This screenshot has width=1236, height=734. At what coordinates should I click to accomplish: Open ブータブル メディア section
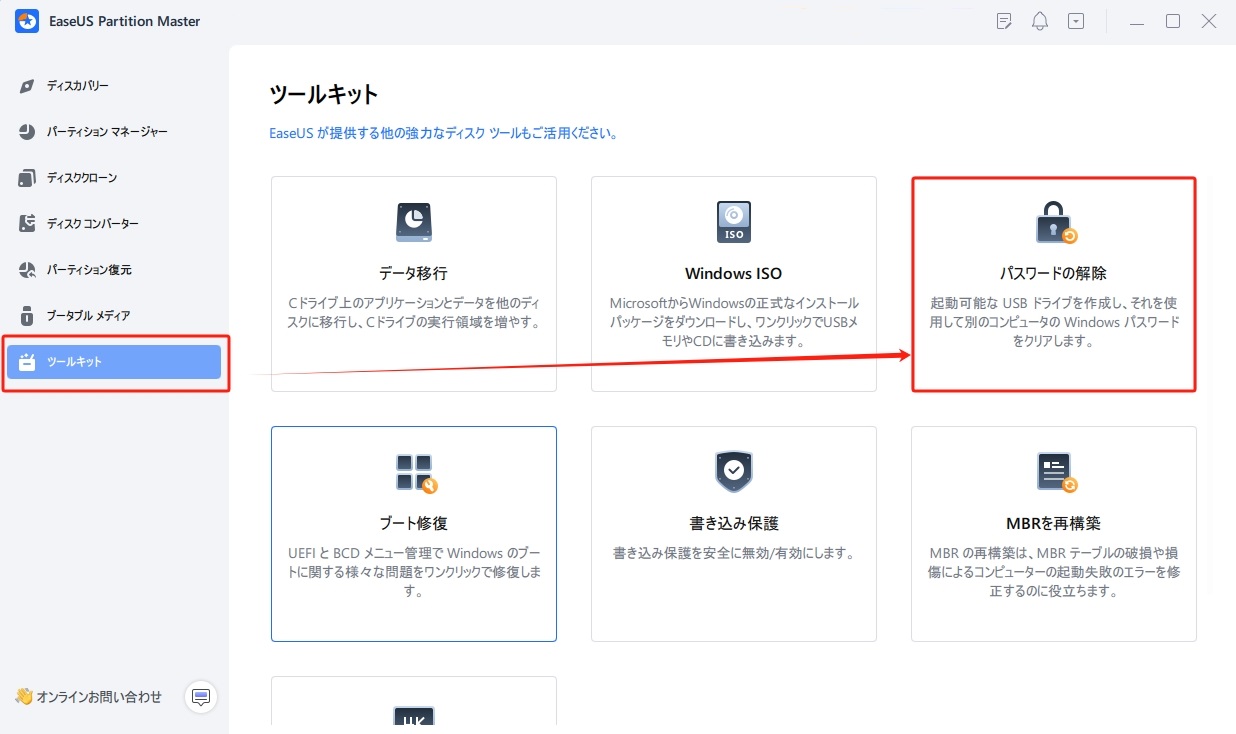point(110,315)
